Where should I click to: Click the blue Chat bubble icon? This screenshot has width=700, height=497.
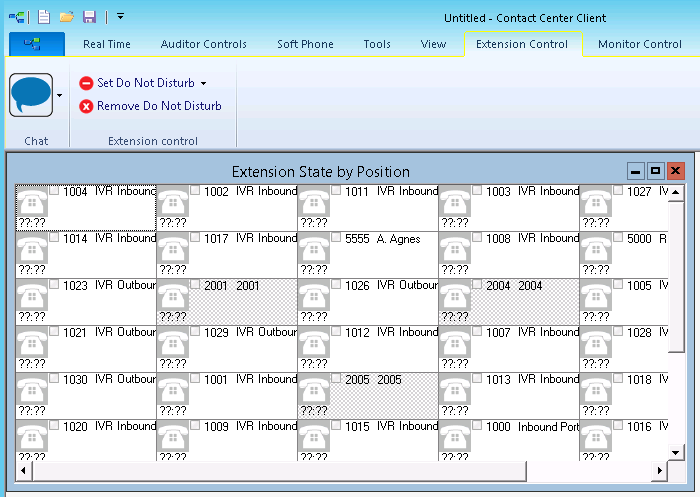[31, 95]
